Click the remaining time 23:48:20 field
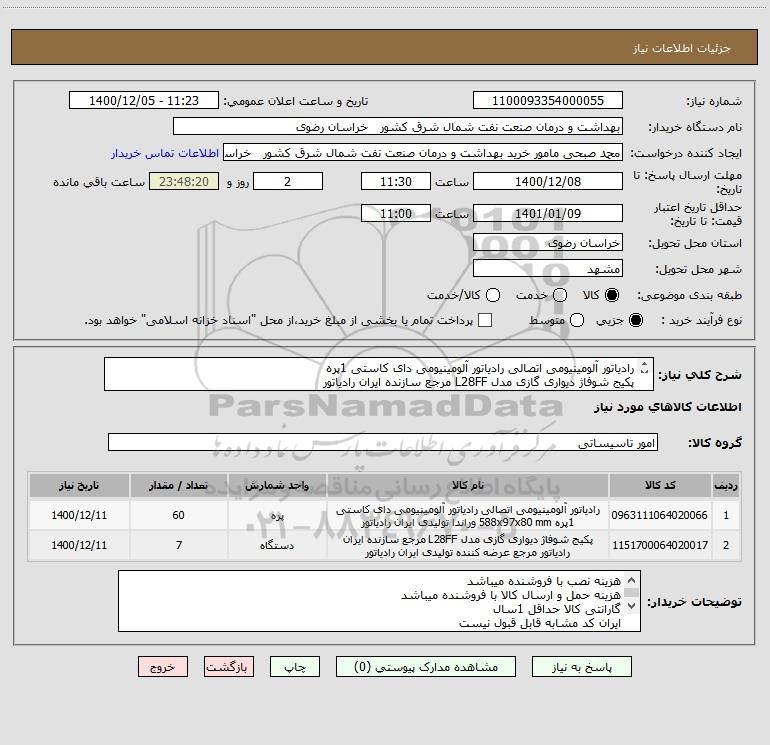The image size is (770, 745). [x=184, y=181]
